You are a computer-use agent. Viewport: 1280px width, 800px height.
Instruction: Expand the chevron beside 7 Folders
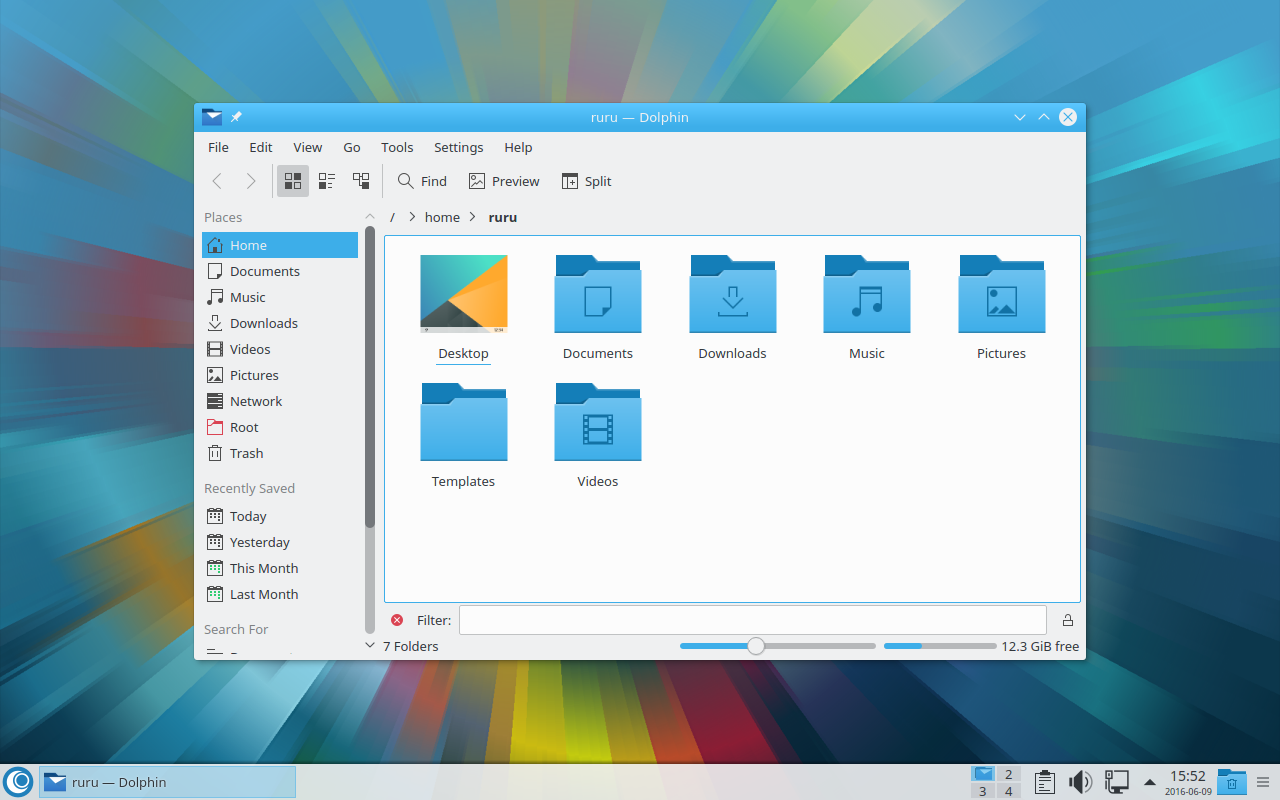tap(370, 646)
